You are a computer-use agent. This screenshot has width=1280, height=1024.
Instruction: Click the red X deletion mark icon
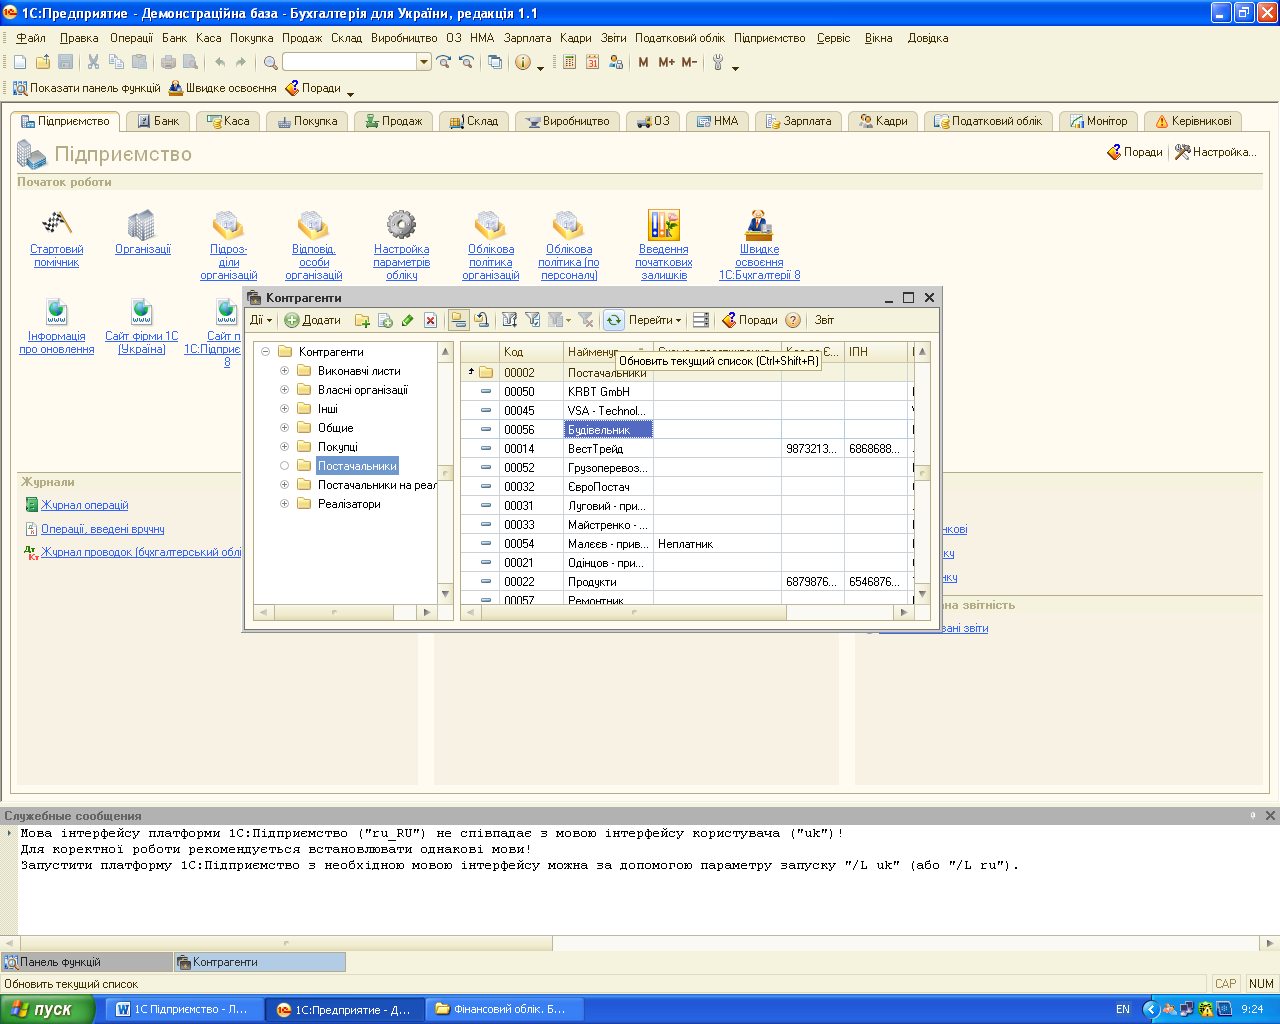tap(430, 320)
